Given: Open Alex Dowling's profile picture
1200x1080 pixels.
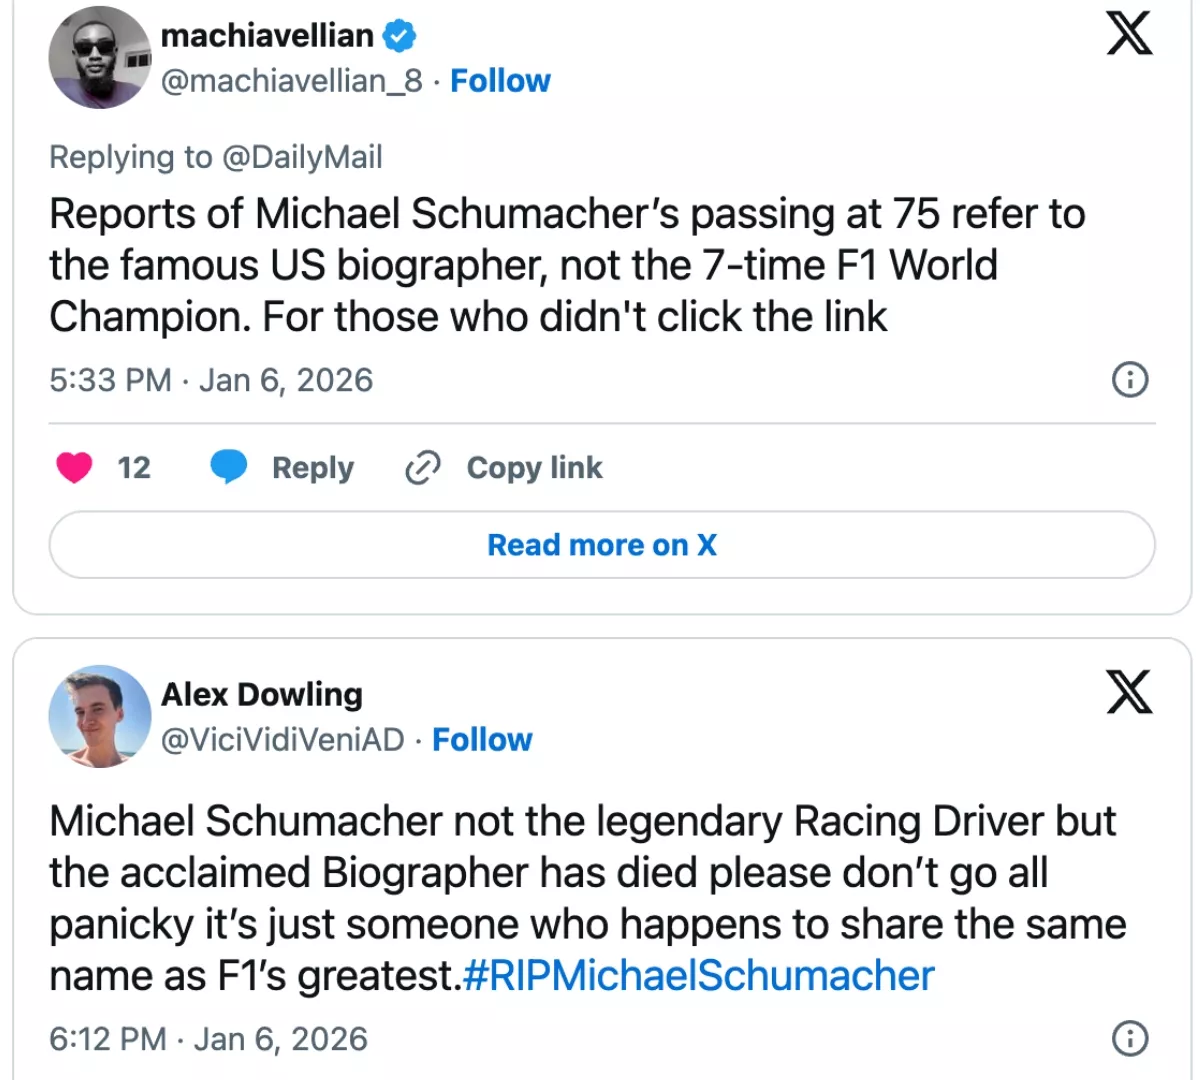Looking at the screenshot, I should click(x=99, y=716).
